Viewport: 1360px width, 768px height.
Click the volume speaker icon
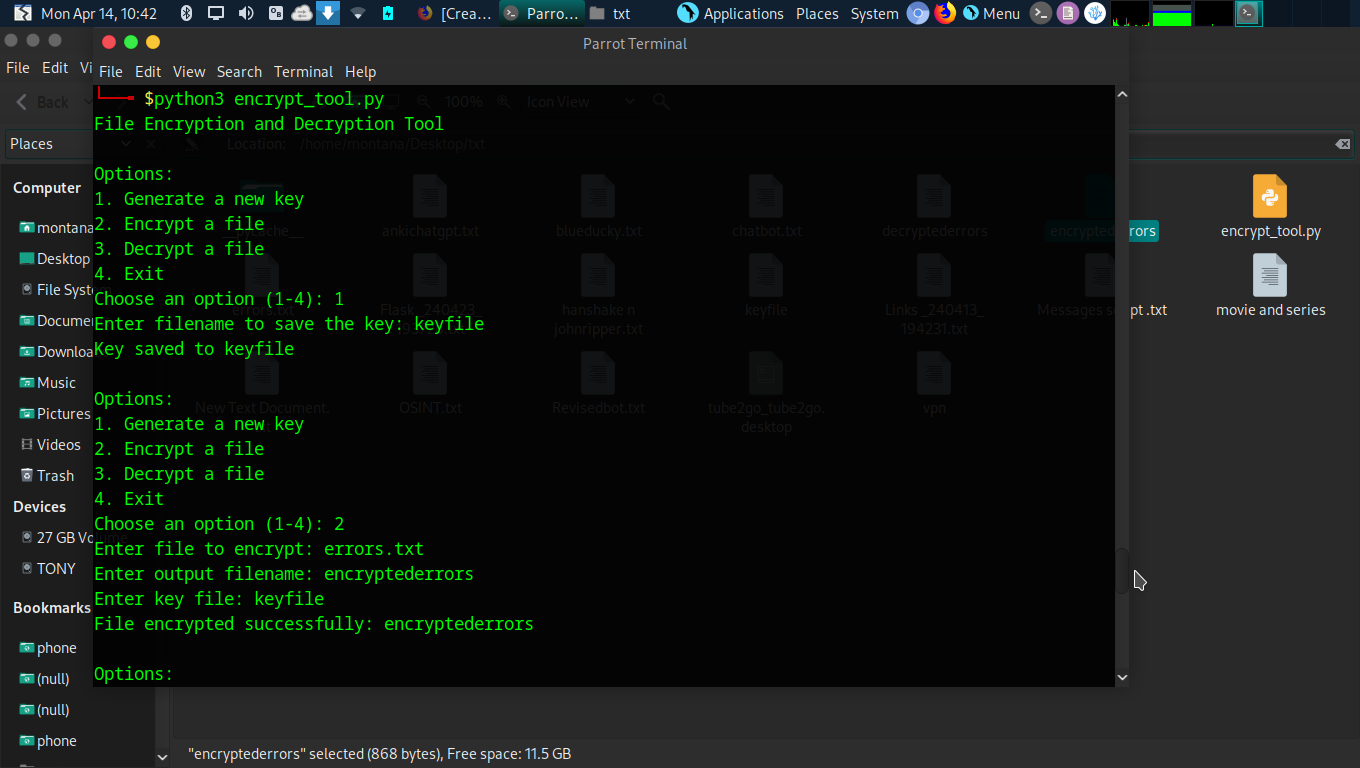(245, 14)
